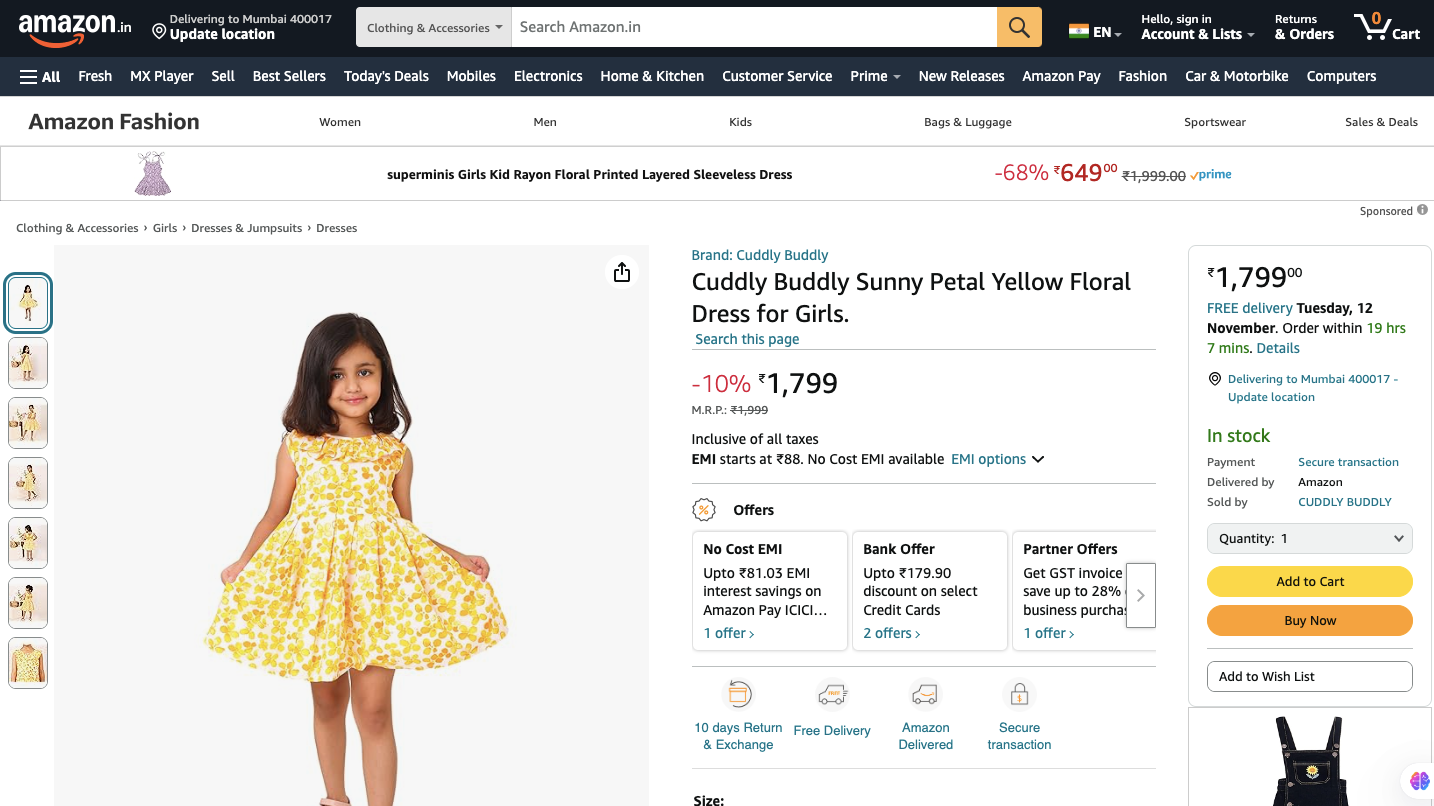
Task: Select the Women tab in Amazon Fashion
Action: pos(340,122)
